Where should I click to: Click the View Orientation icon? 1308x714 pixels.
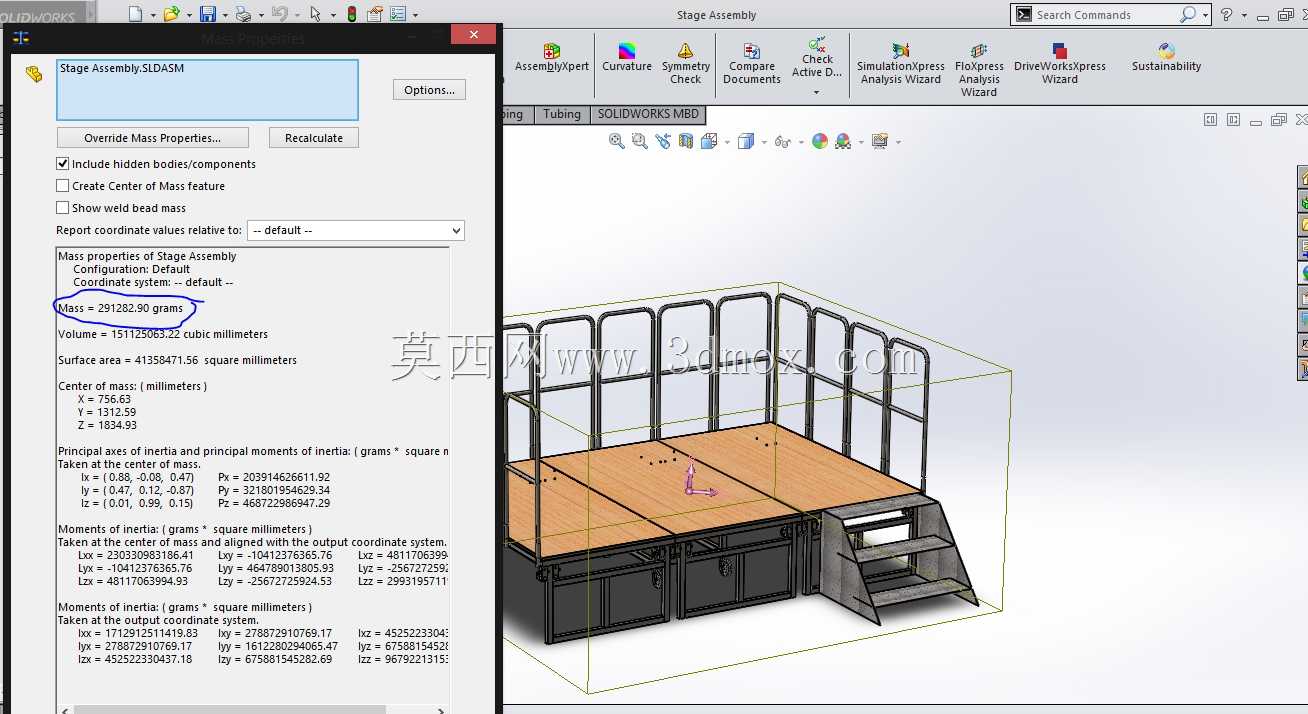click(x=709, y=141)
